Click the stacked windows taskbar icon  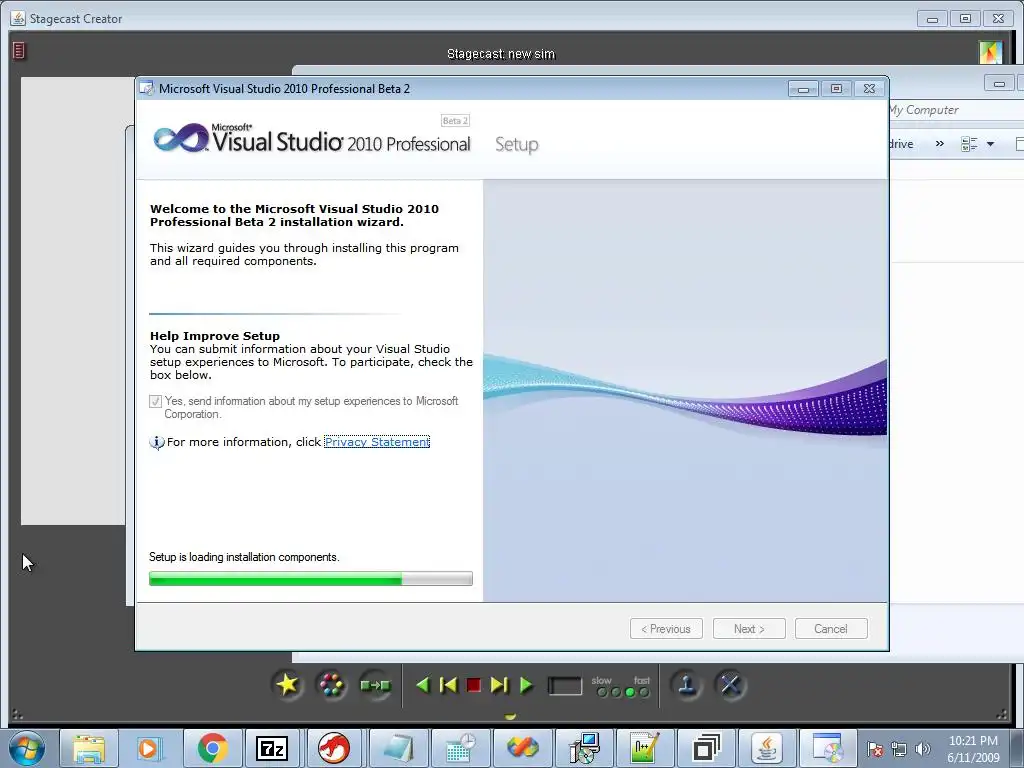tap(706, 748)
